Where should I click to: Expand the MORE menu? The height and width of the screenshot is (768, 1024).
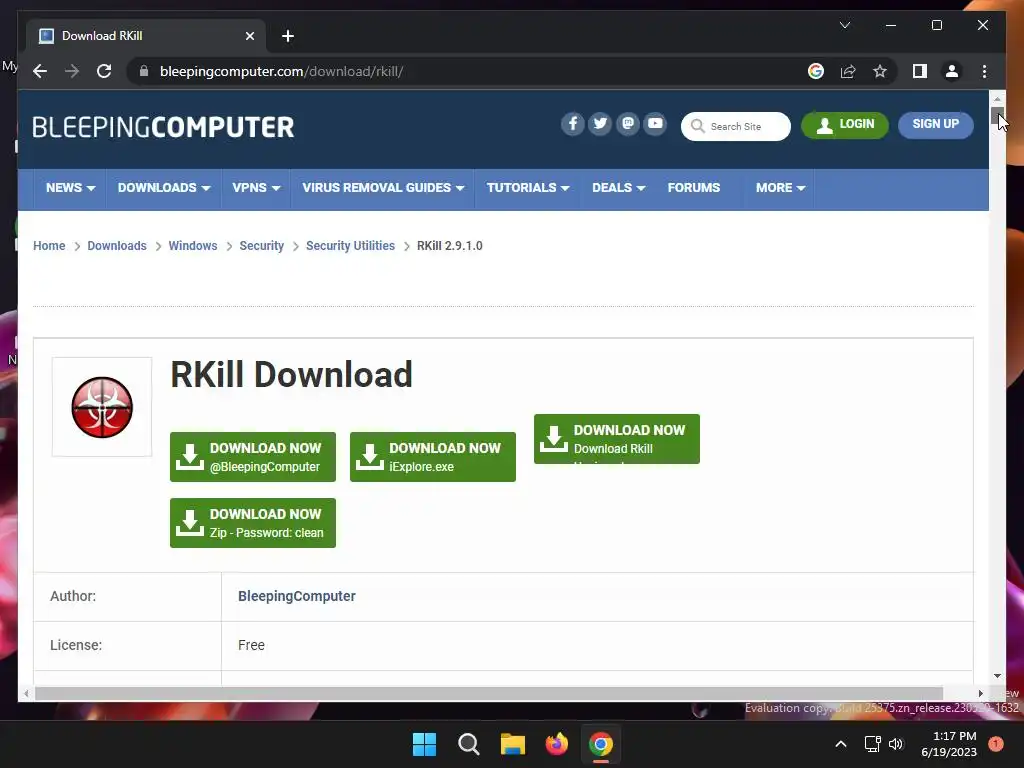pyautogui.click(x=780, y=188)
